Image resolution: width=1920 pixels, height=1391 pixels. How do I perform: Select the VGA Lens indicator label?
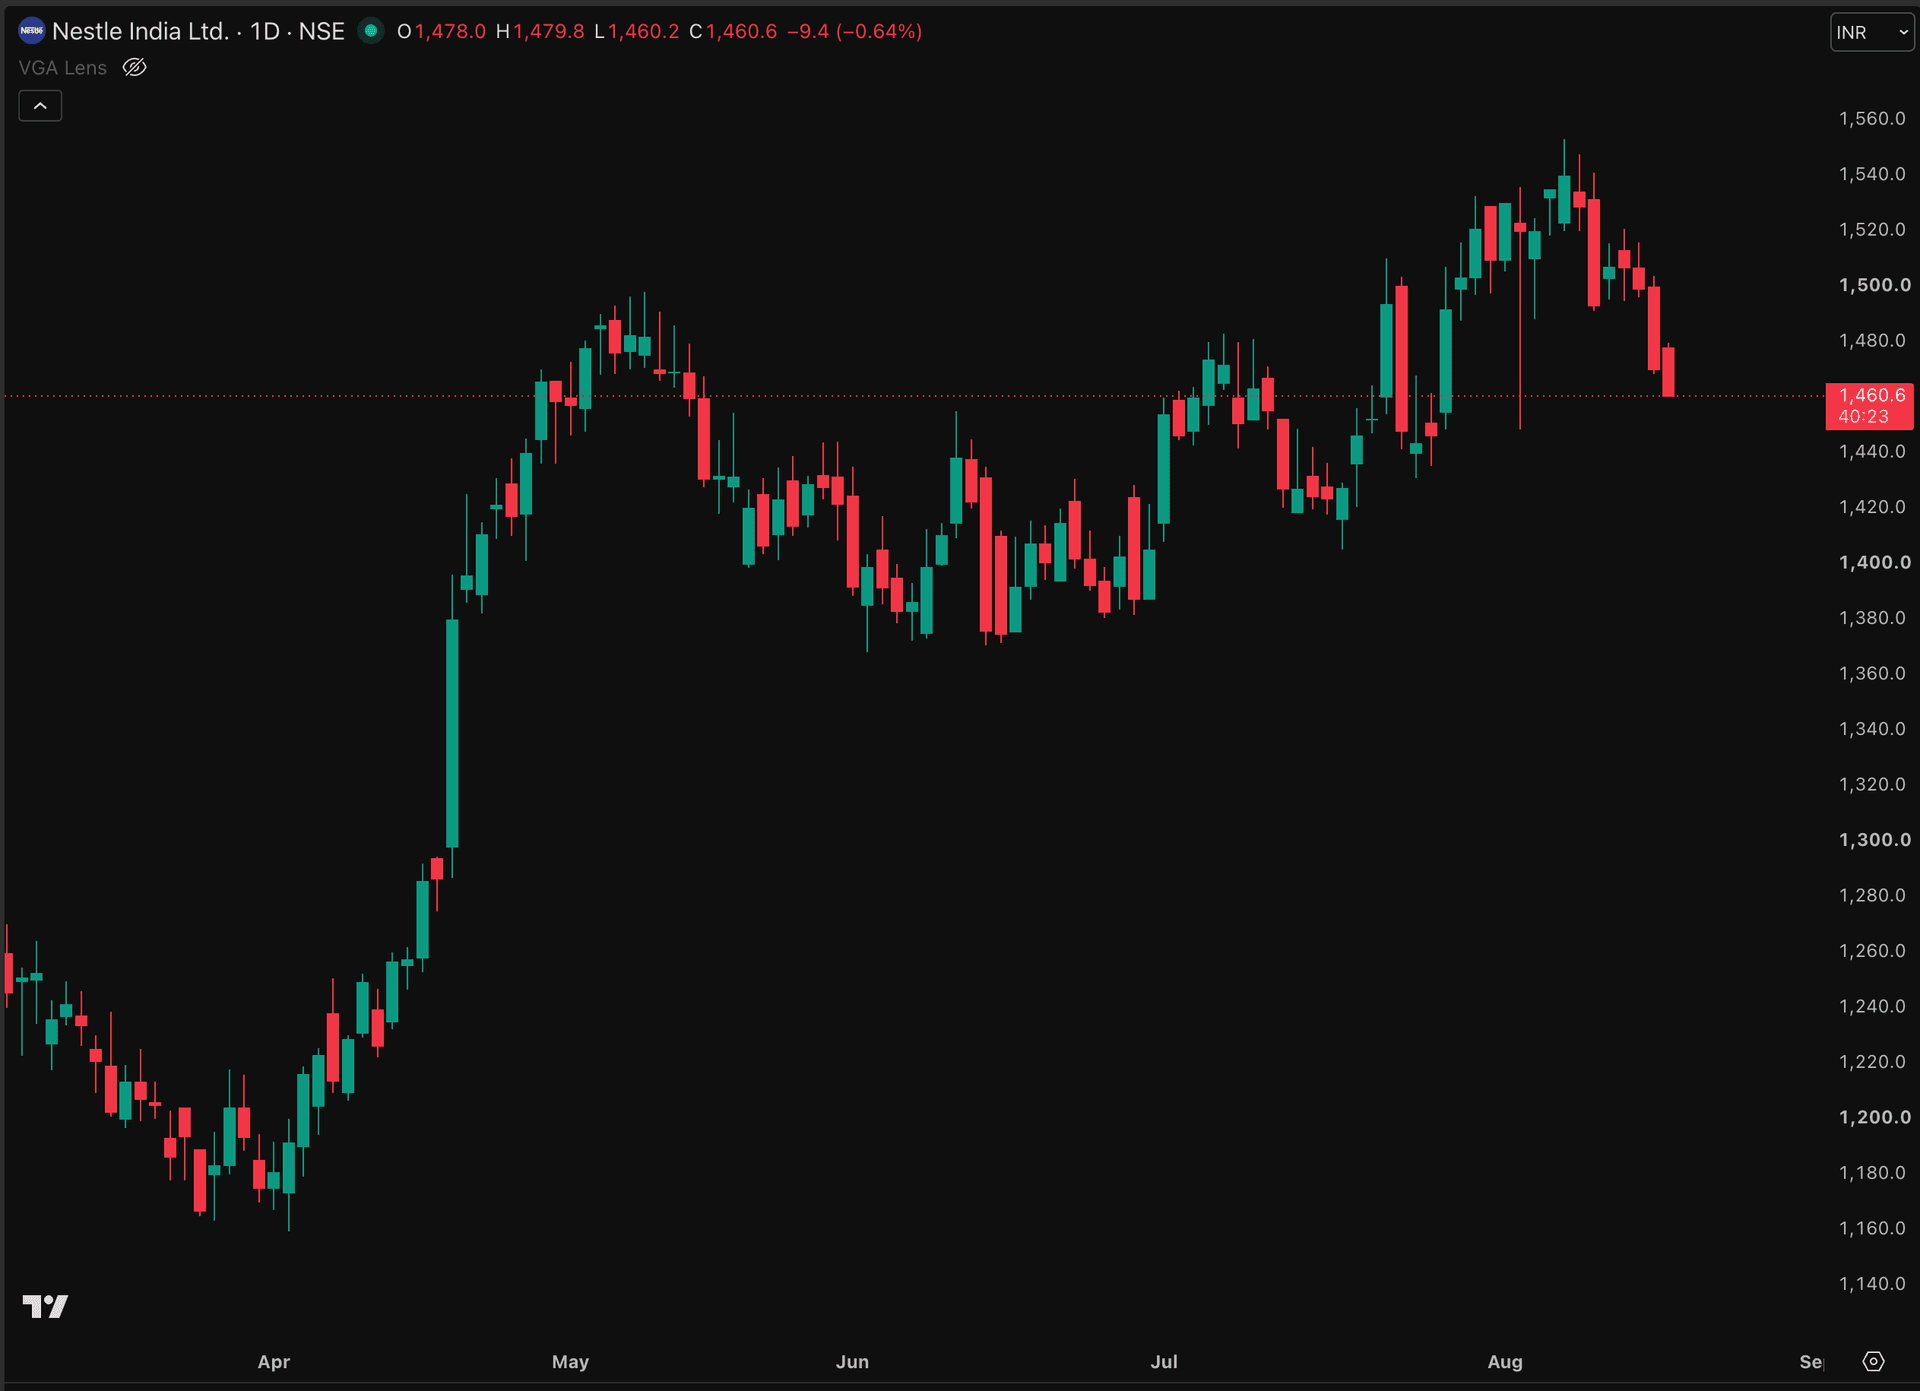coord(62,67)
